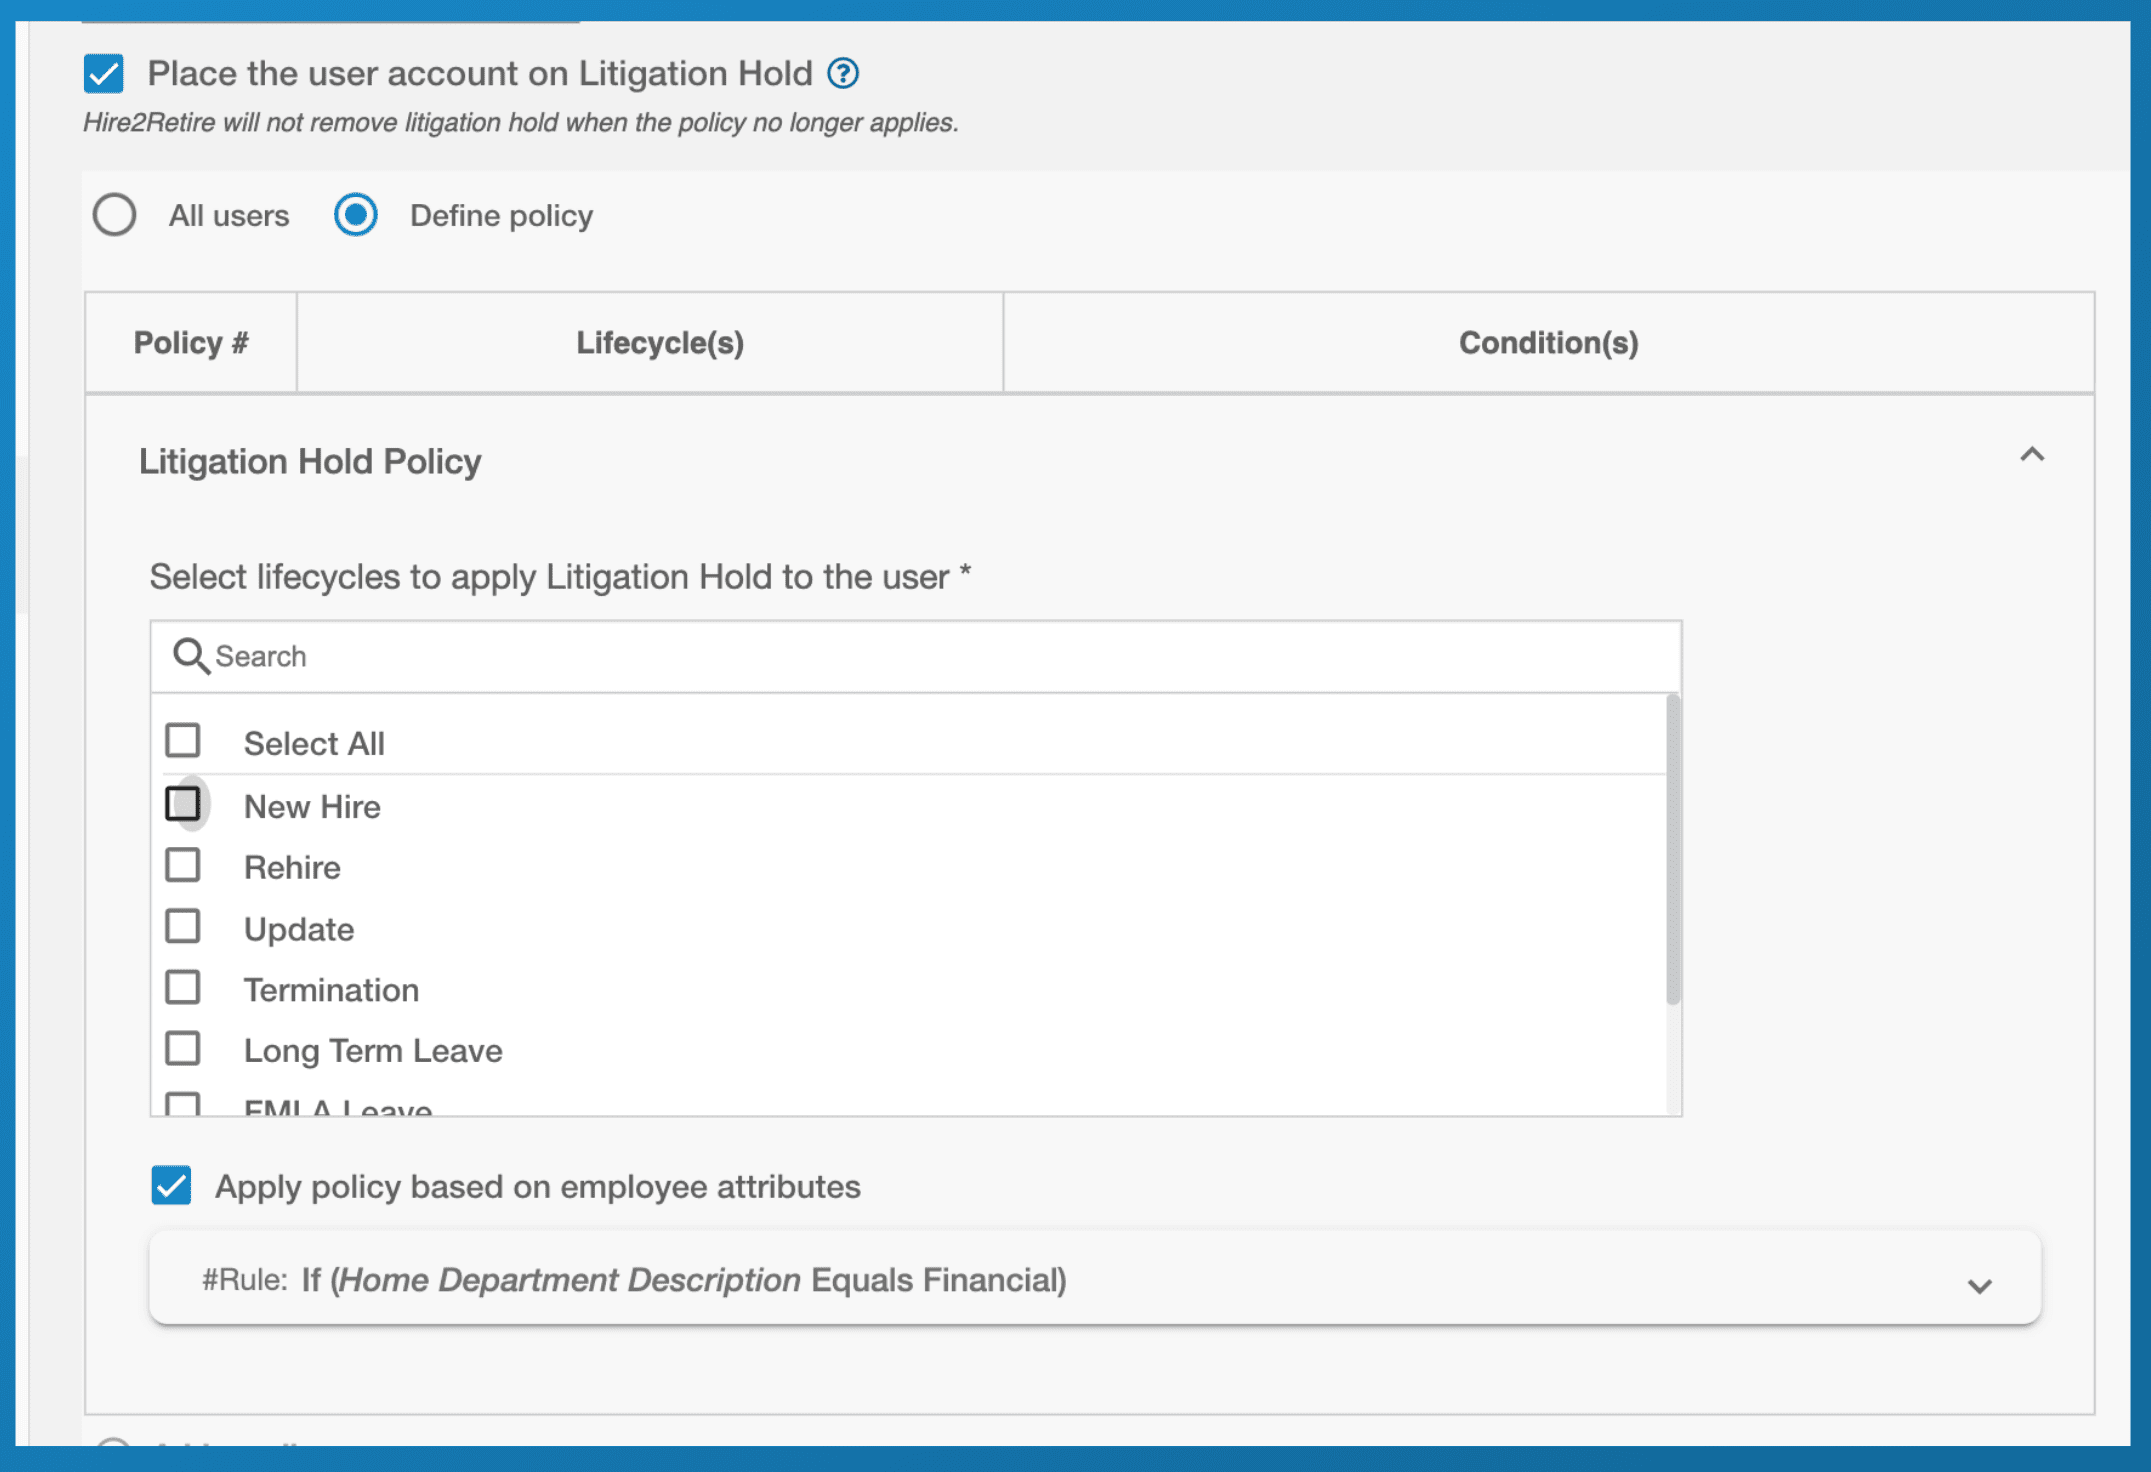Check the New Hire lifecycle checkbox
Viewport: 2151px width, 1472px height.
183,804
